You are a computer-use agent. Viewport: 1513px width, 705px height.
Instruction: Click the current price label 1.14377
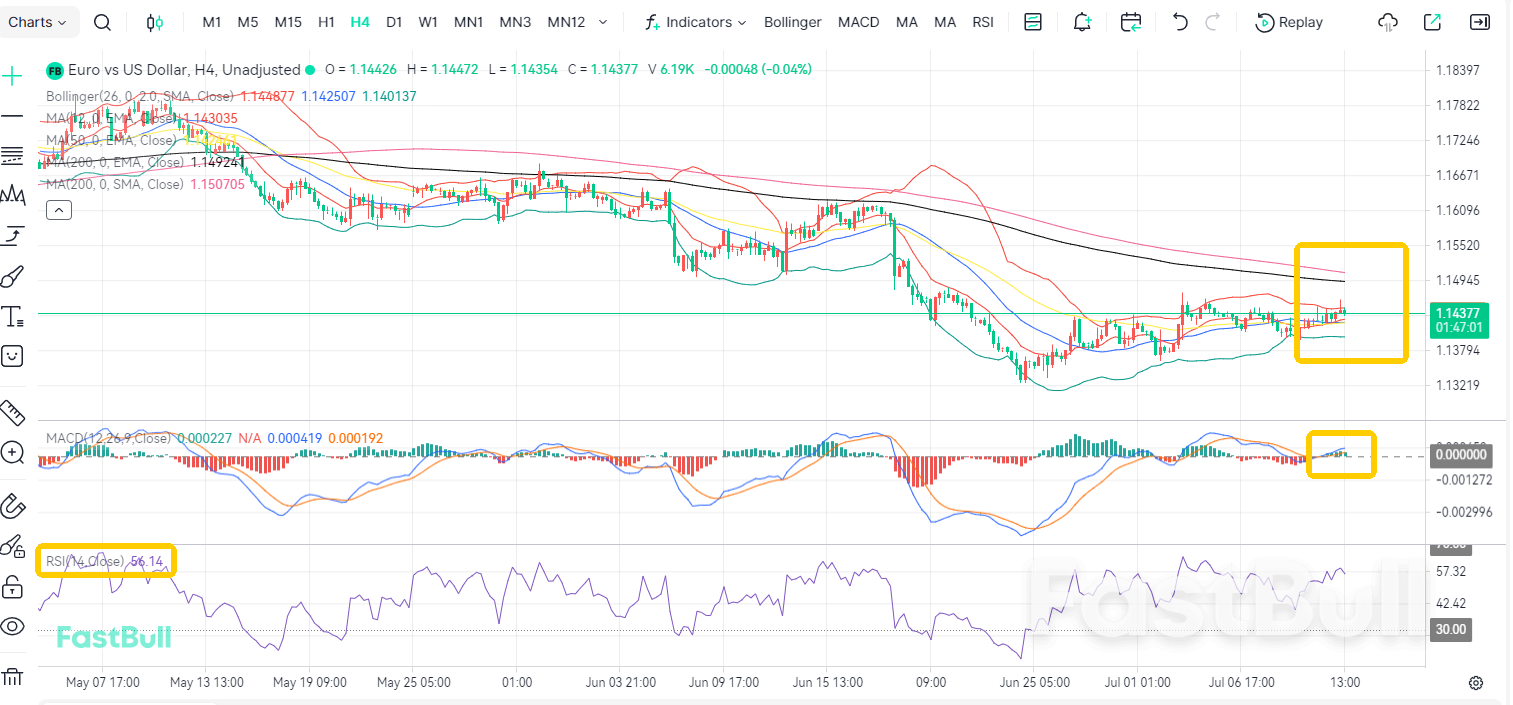[x=1460, y=313]
